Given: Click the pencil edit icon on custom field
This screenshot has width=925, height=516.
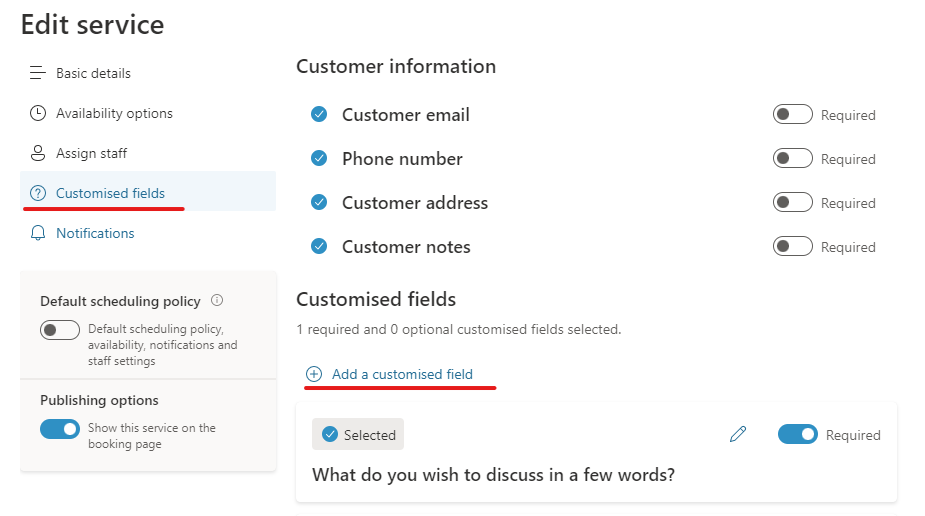Looking at the screenshot, I should pos(738,434).
